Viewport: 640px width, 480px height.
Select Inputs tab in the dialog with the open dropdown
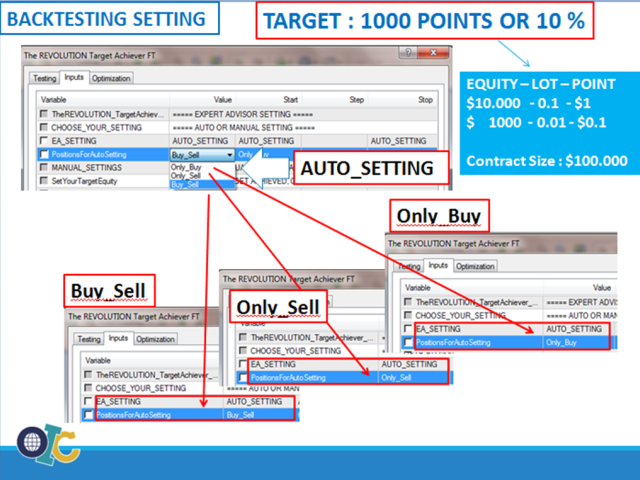[74, 77]
